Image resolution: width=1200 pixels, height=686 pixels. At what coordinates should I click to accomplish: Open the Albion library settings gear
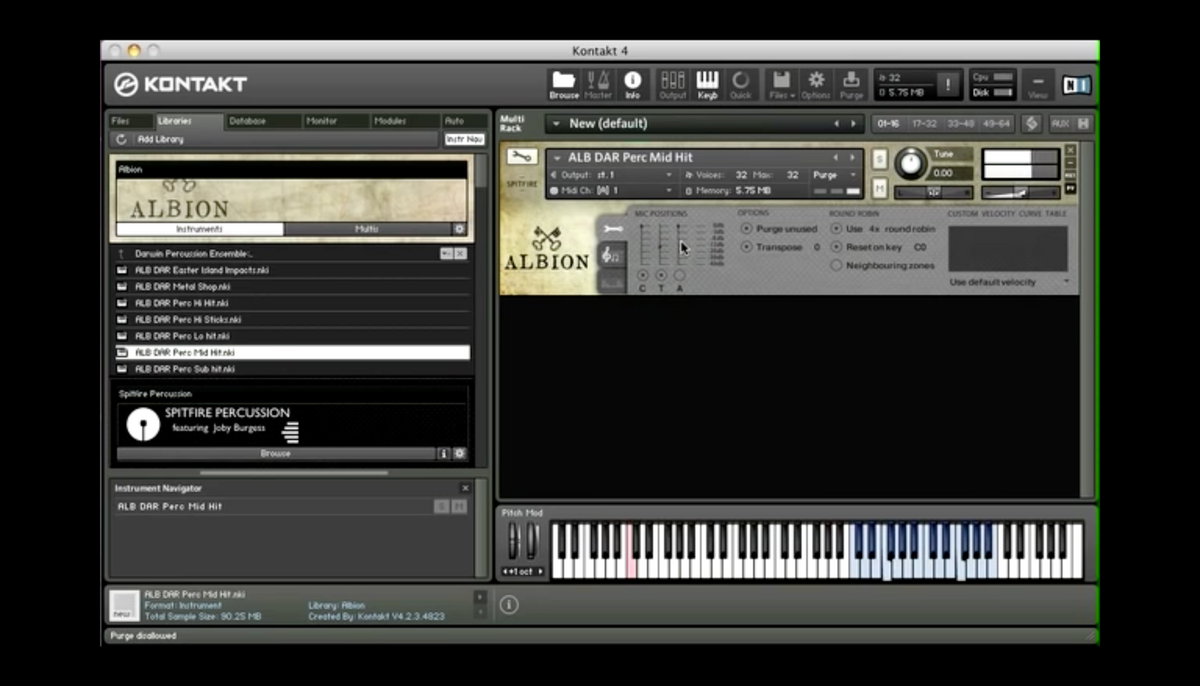click(459, 229)
